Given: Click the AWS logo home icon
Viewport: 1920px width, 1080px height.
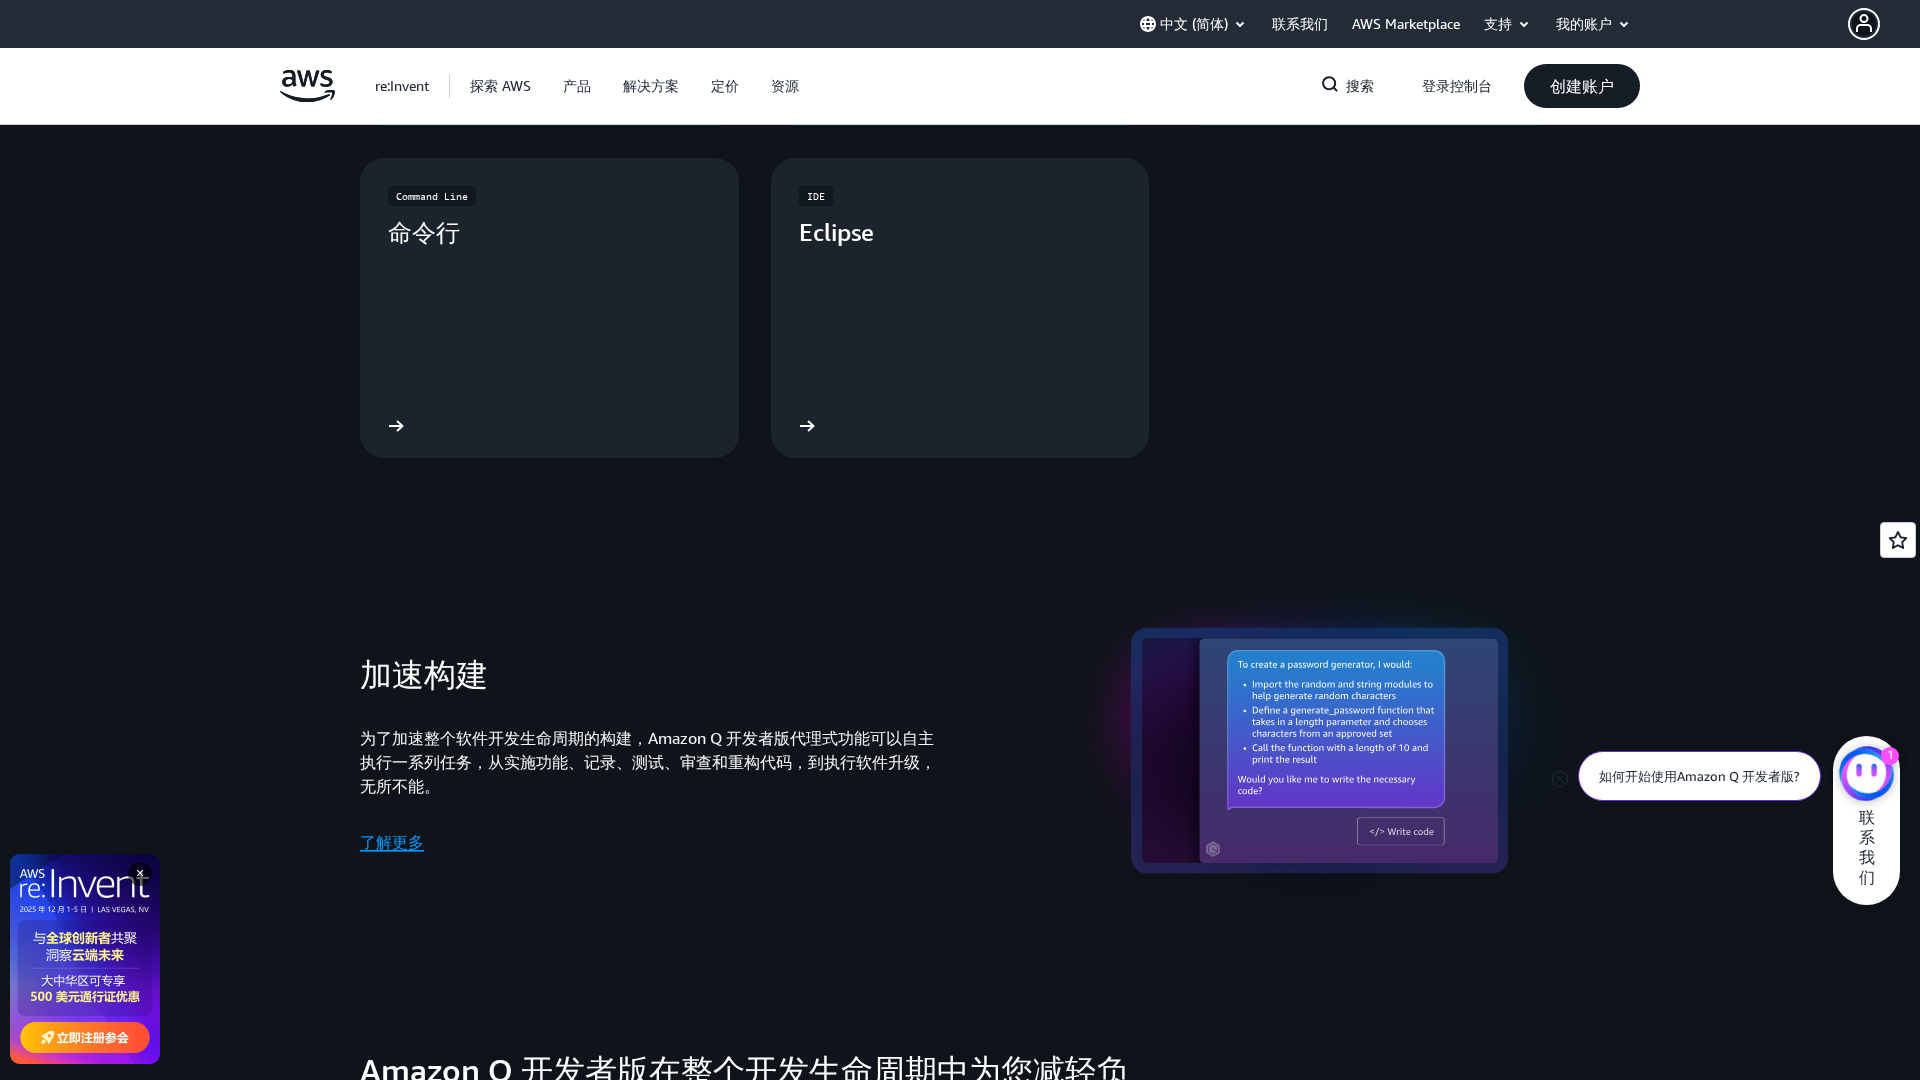Looking at the screenshot, I should click(x=307, y=86).
